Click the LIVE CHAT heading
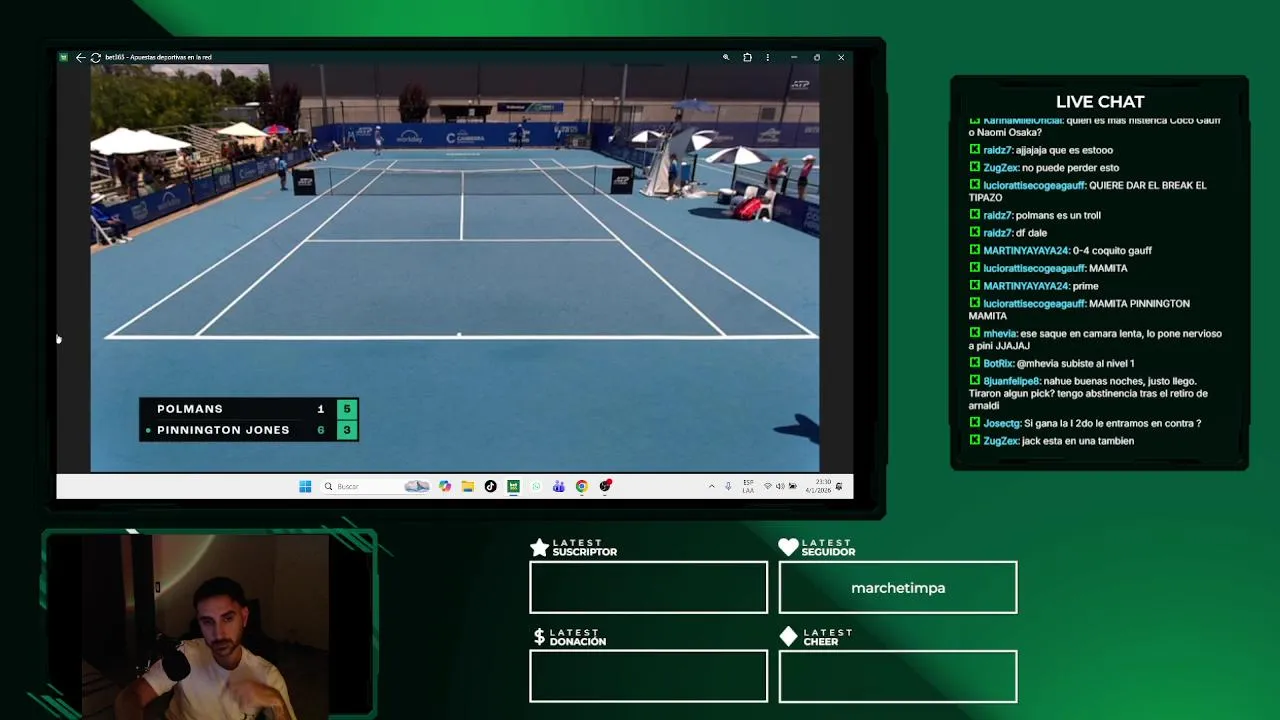1280x720 pixels. tap(1100, 102)
